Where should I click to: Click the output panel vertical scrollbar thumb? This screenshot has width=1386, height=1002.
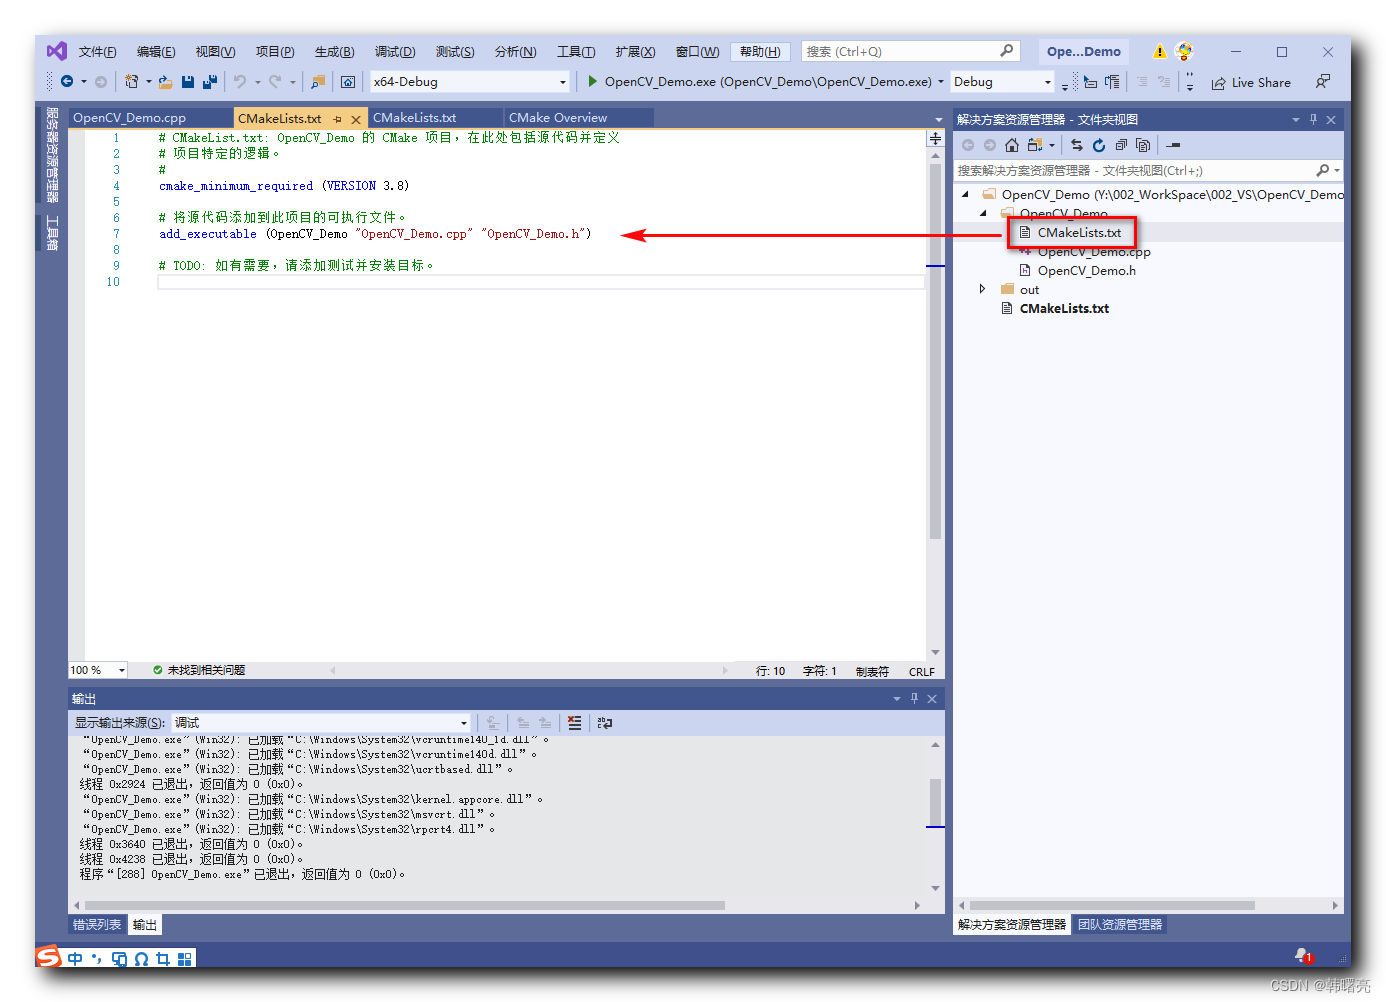(x=935, y=801)
